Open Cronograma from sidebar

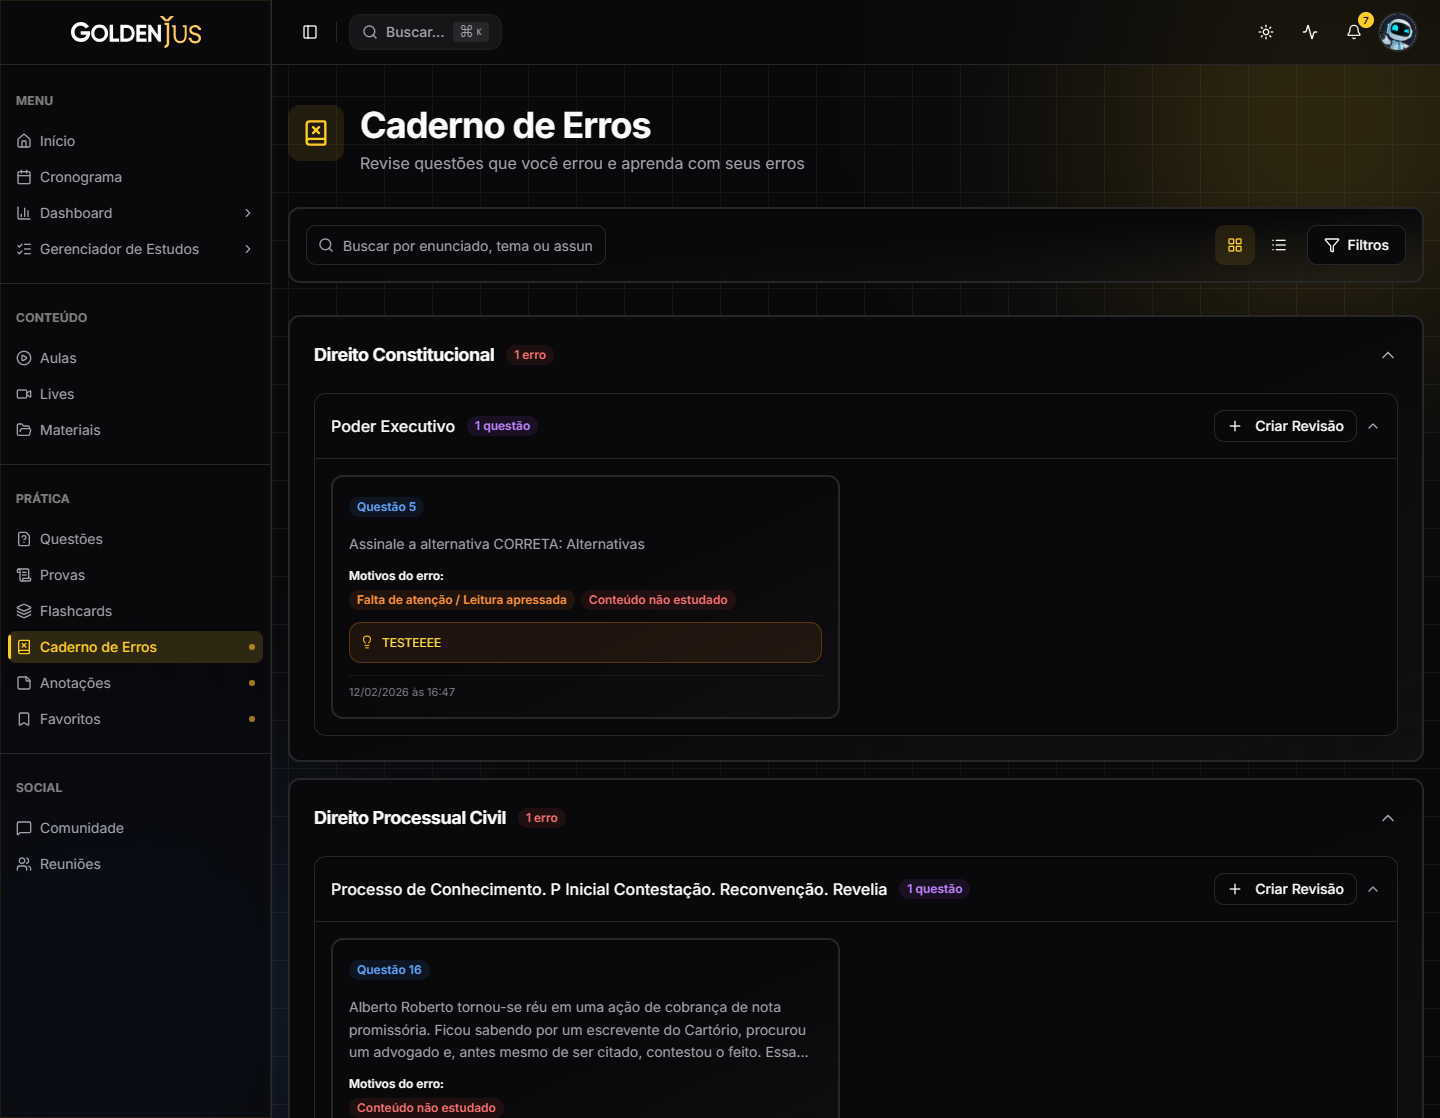[135, 177]
